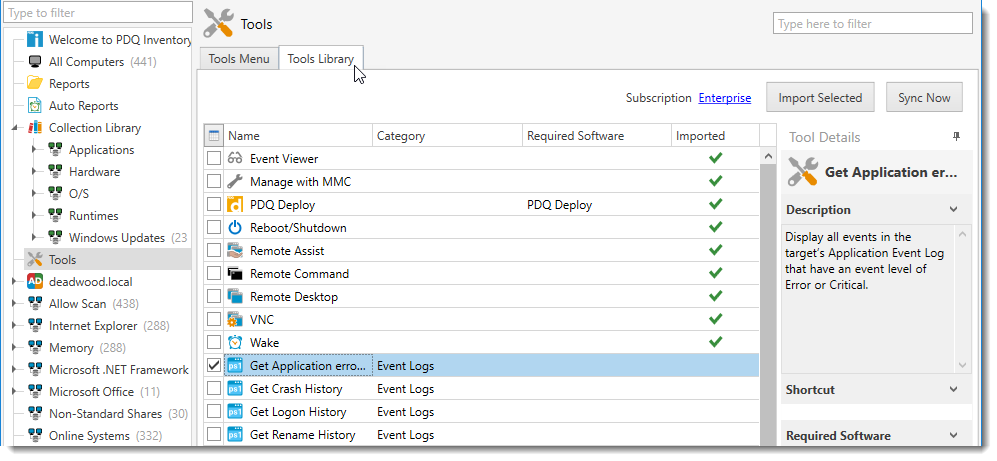Click the Online Systems collection icon

(x=35, y=436)
